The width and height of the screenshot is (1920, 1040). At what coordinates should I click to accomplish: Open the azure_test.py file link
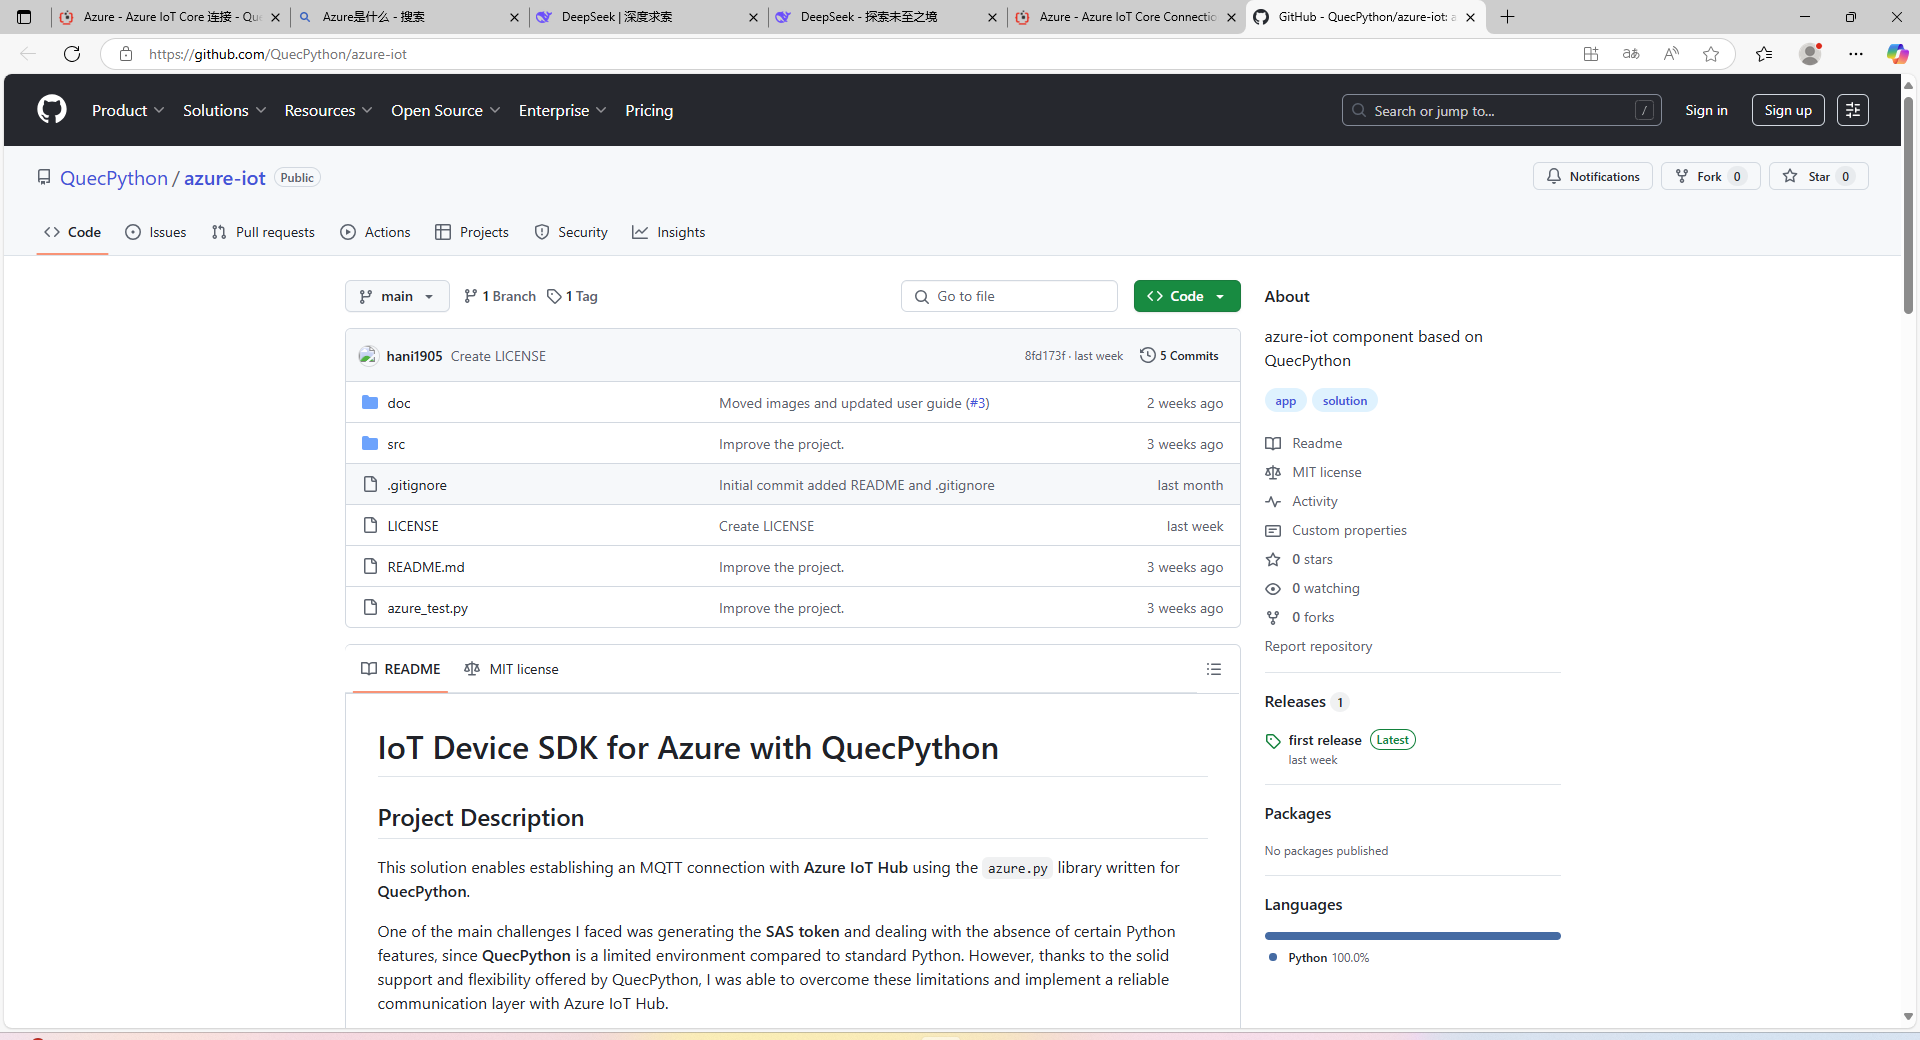pos(427,608)
